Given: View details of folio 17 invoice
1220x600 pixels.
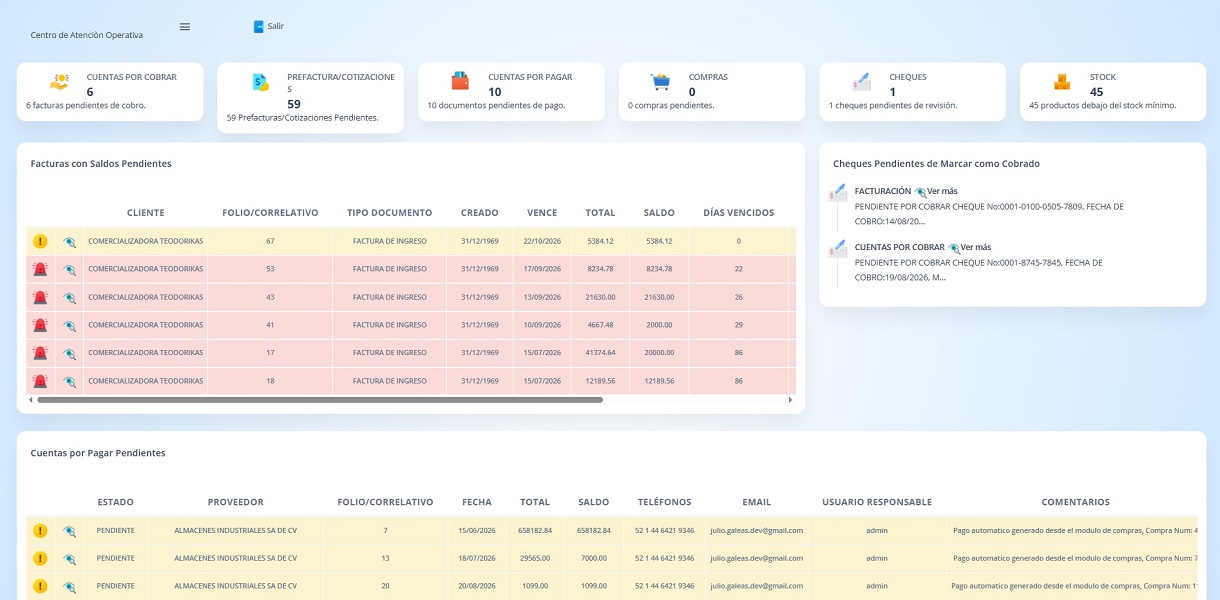Looking at the screenshot, I should (69, 353).
